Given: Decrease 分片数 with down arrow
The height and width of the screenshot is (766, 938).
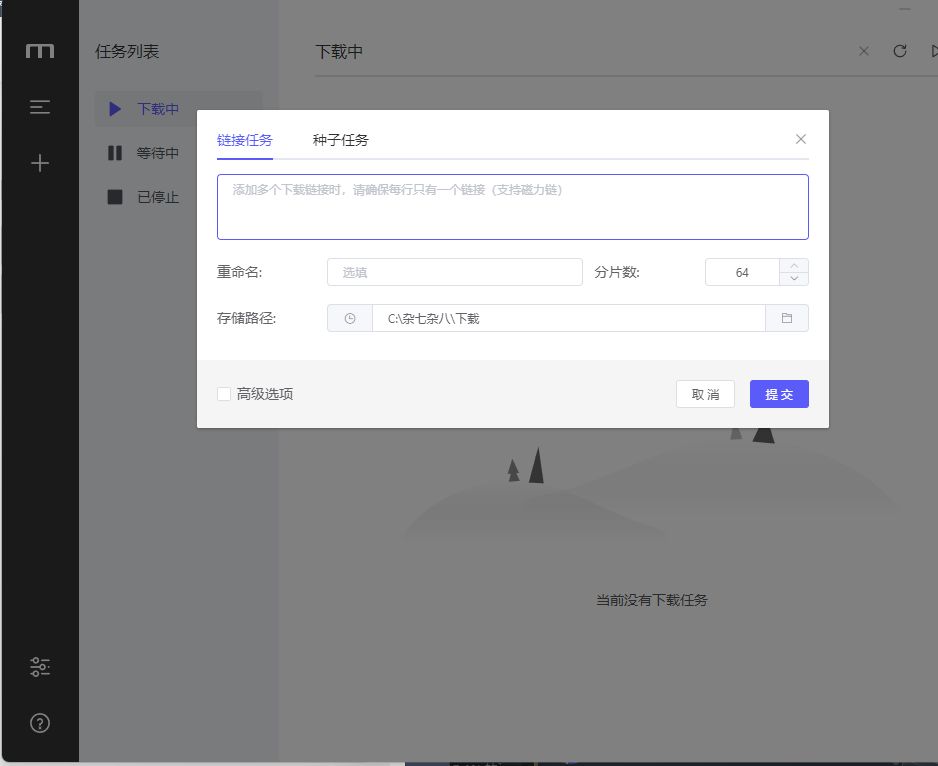Looking at the screenshot, I should tap(794, 279).
